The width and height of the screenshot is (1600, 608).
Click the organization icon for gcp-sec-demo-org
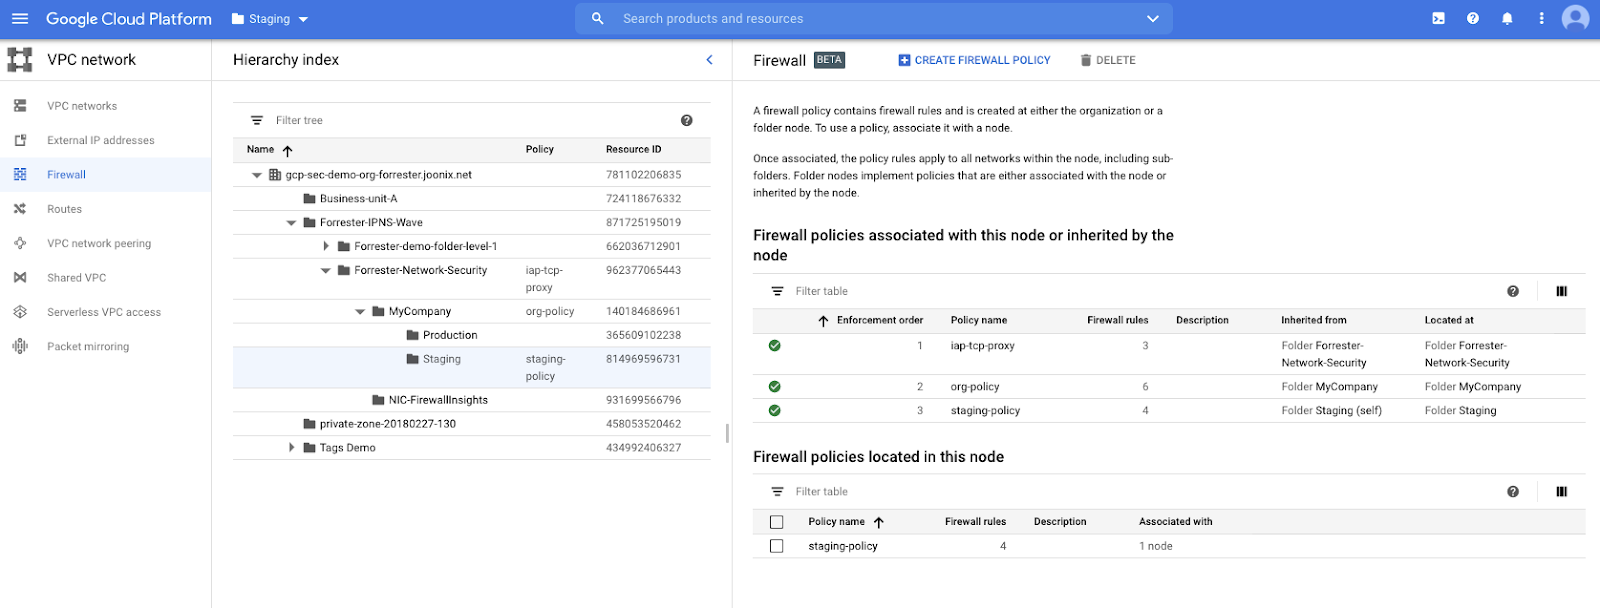pyautogui.click(x=274, y=174)
